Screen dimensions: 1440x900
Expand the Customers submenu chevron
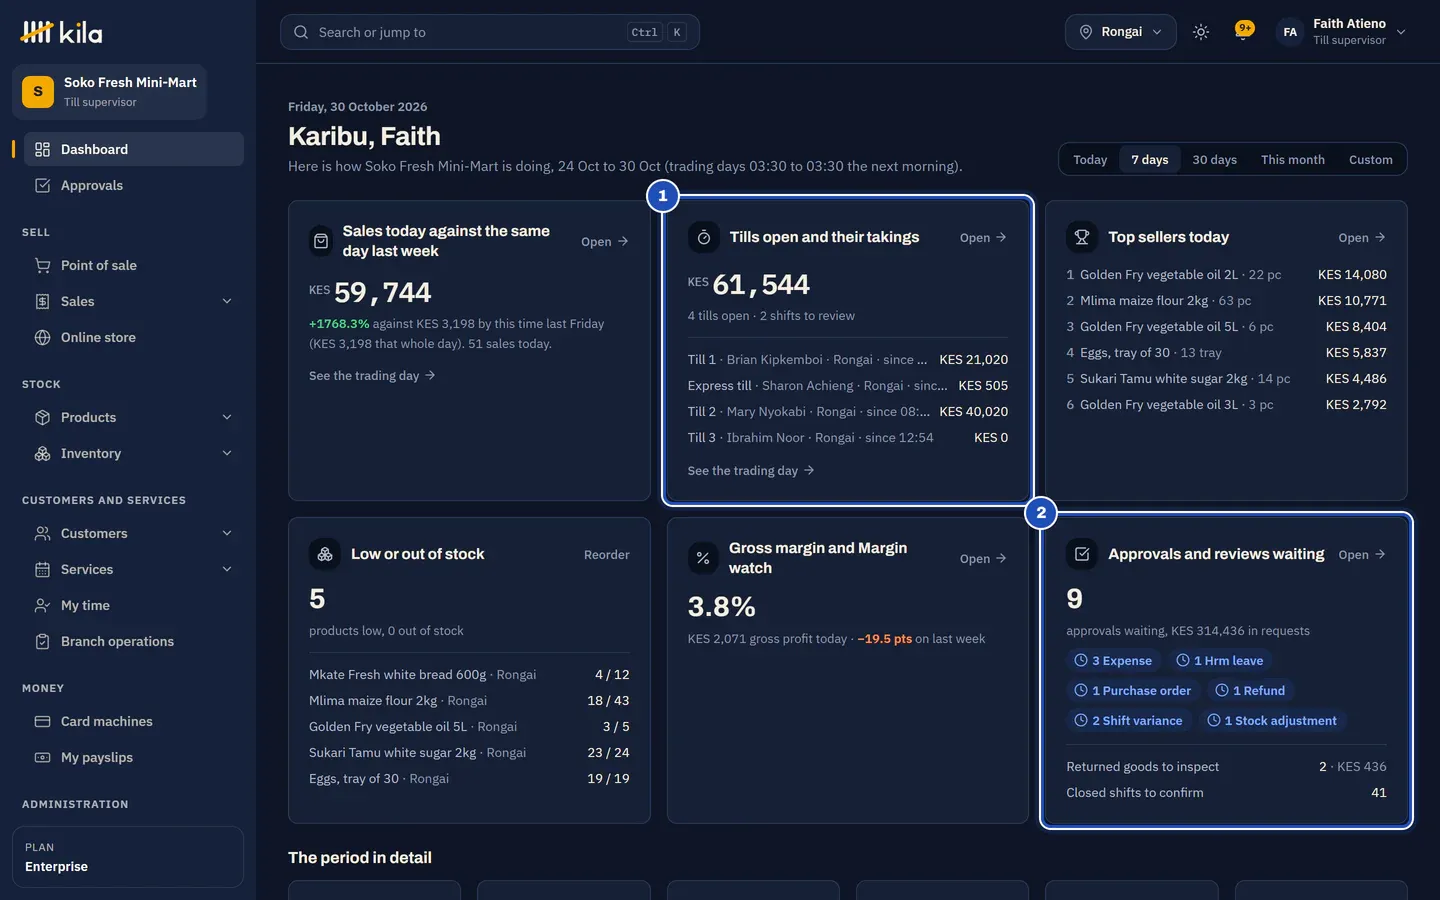point(227,533)
